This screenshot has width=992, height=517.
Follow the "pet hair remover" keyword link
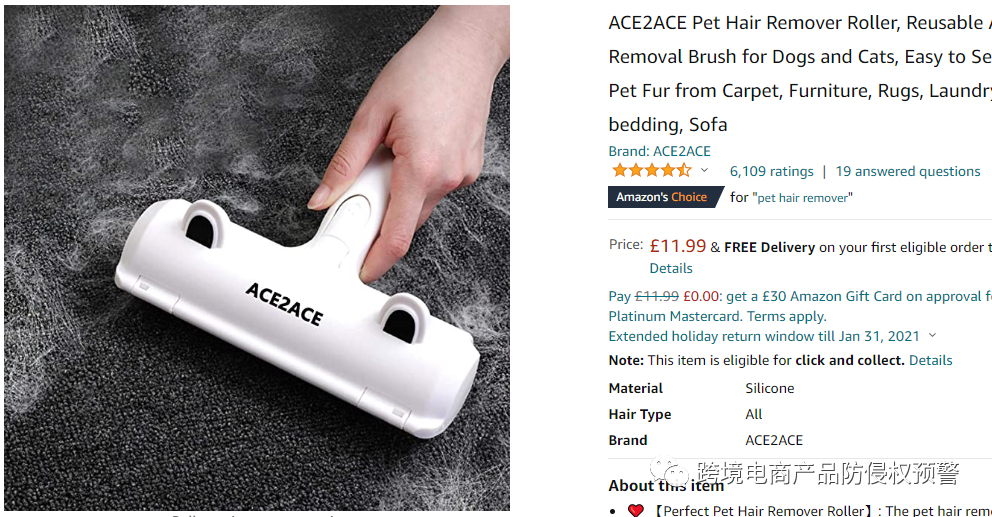[x=804, y=198]
